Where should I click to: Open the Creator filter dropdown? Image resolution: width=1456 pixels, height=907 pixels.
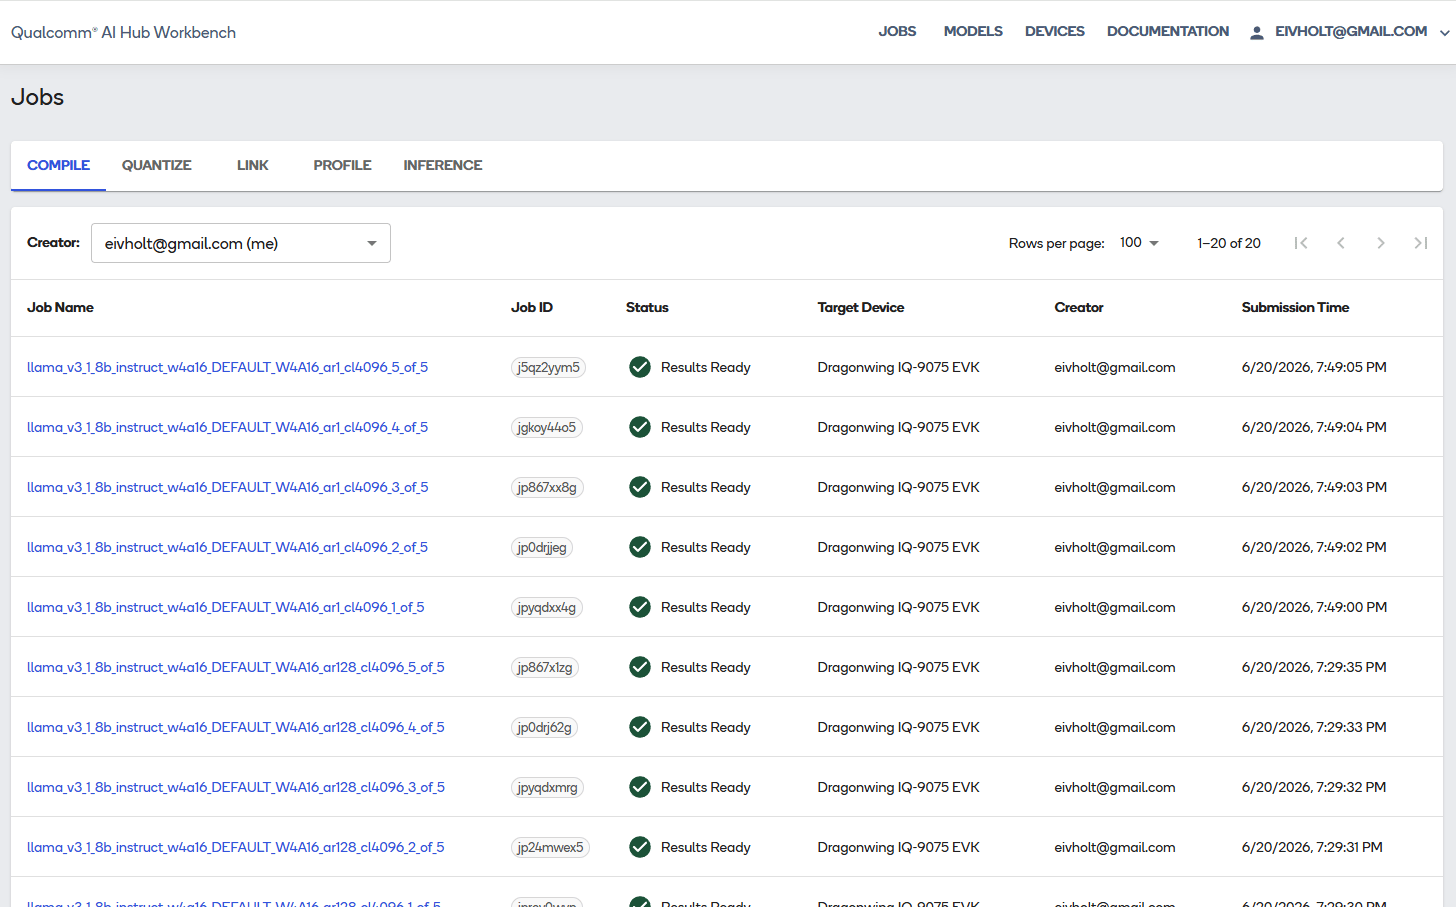click(241, 243)
